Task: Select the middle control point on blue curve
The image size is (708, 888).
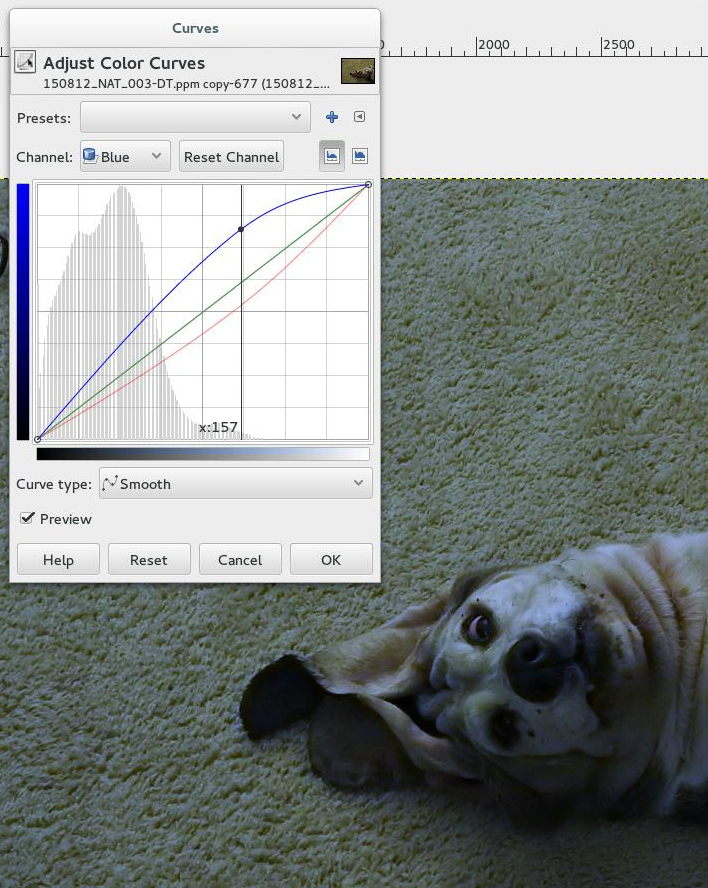Action: coord(241,230)
